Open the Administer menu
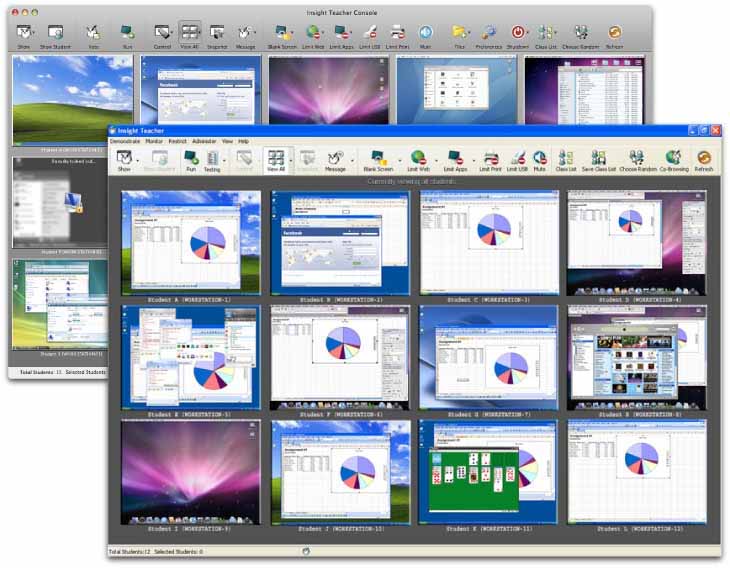Viewport: 730px width, 568px height. [204, 141]
